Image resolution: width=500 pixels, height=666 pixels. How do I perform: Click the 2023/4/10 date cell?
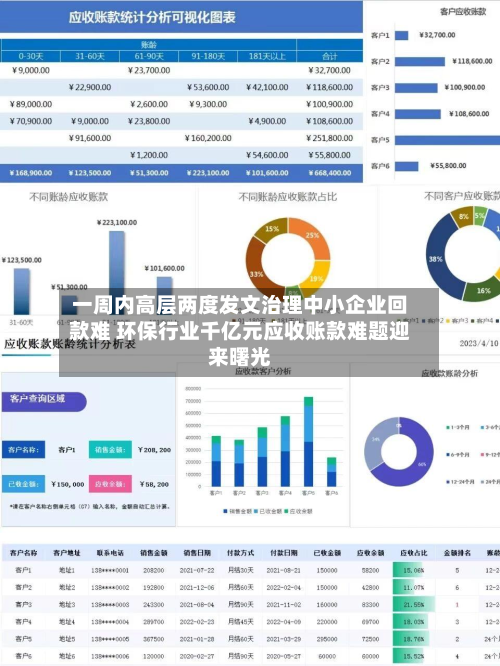(479, 343)
